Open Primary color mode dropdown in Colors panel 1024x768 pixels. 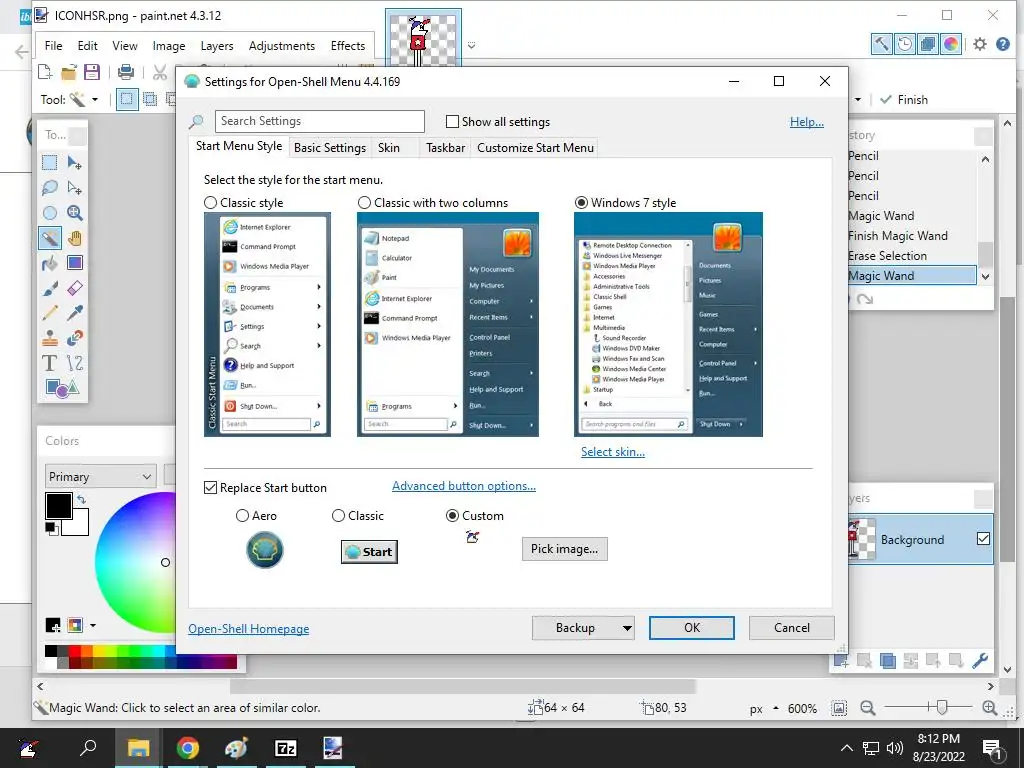(100, 477)
